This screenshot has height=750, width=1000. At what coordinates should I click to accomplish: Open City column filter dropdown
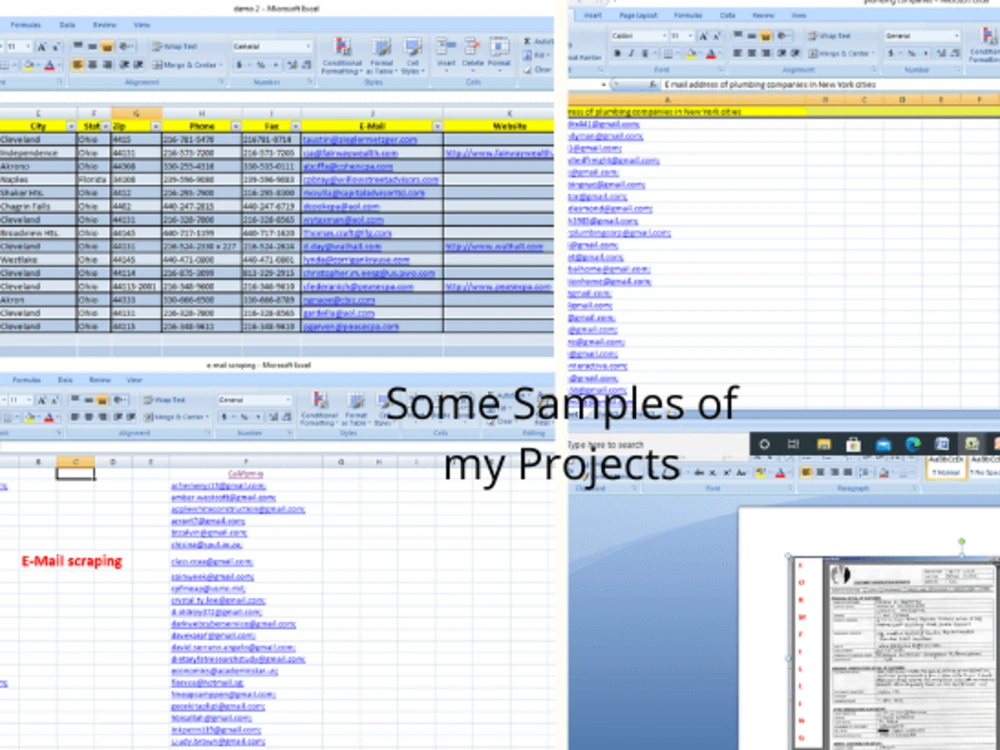71,126
